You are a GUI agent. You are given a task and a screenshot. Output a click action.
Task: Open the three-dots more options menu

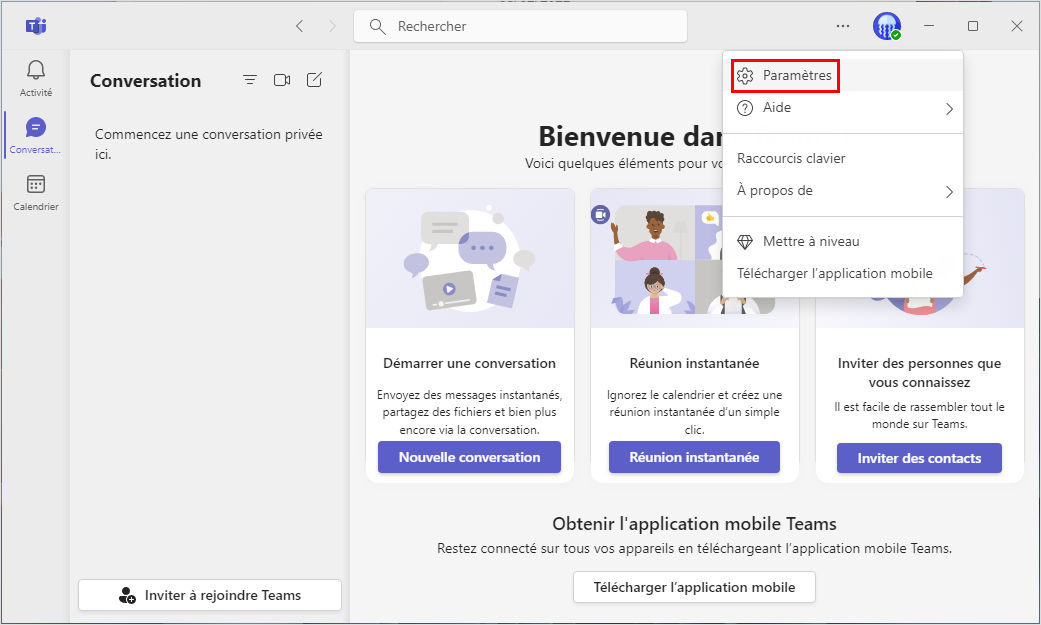842,26
